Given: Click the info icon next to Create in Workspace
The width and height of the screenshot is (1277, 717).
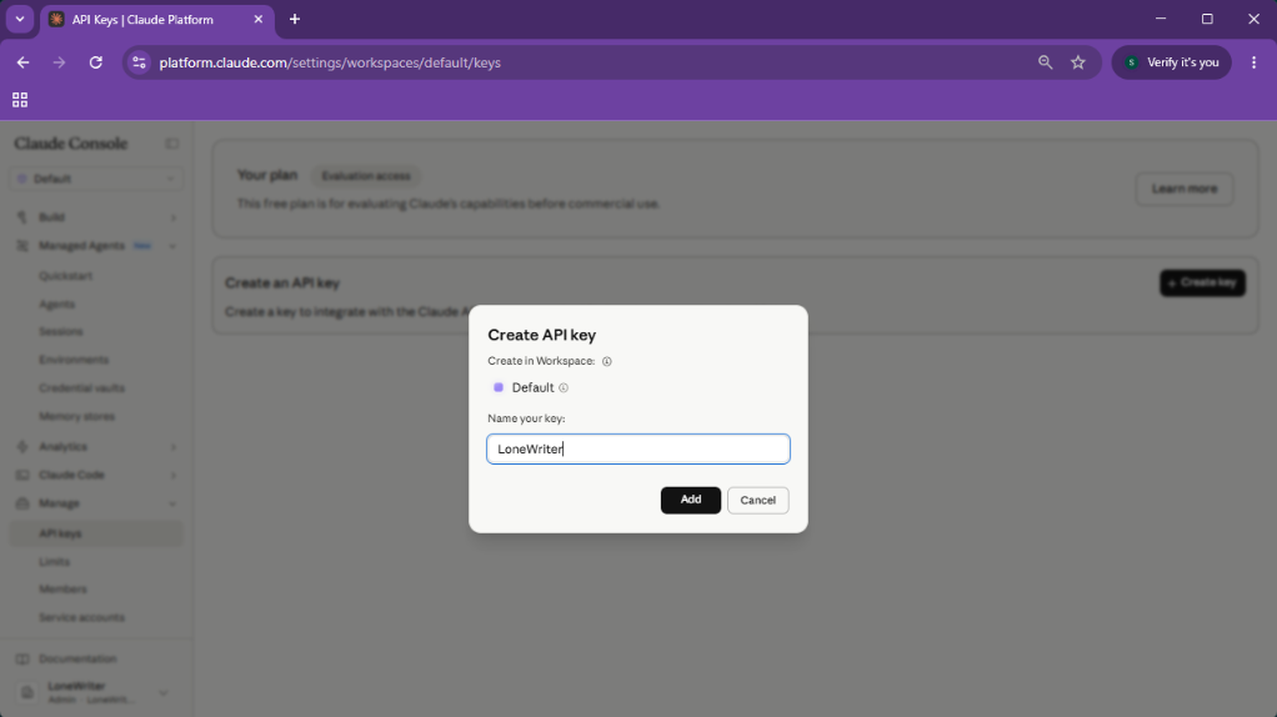Looking at the screenshot, I should pos(607,362).
